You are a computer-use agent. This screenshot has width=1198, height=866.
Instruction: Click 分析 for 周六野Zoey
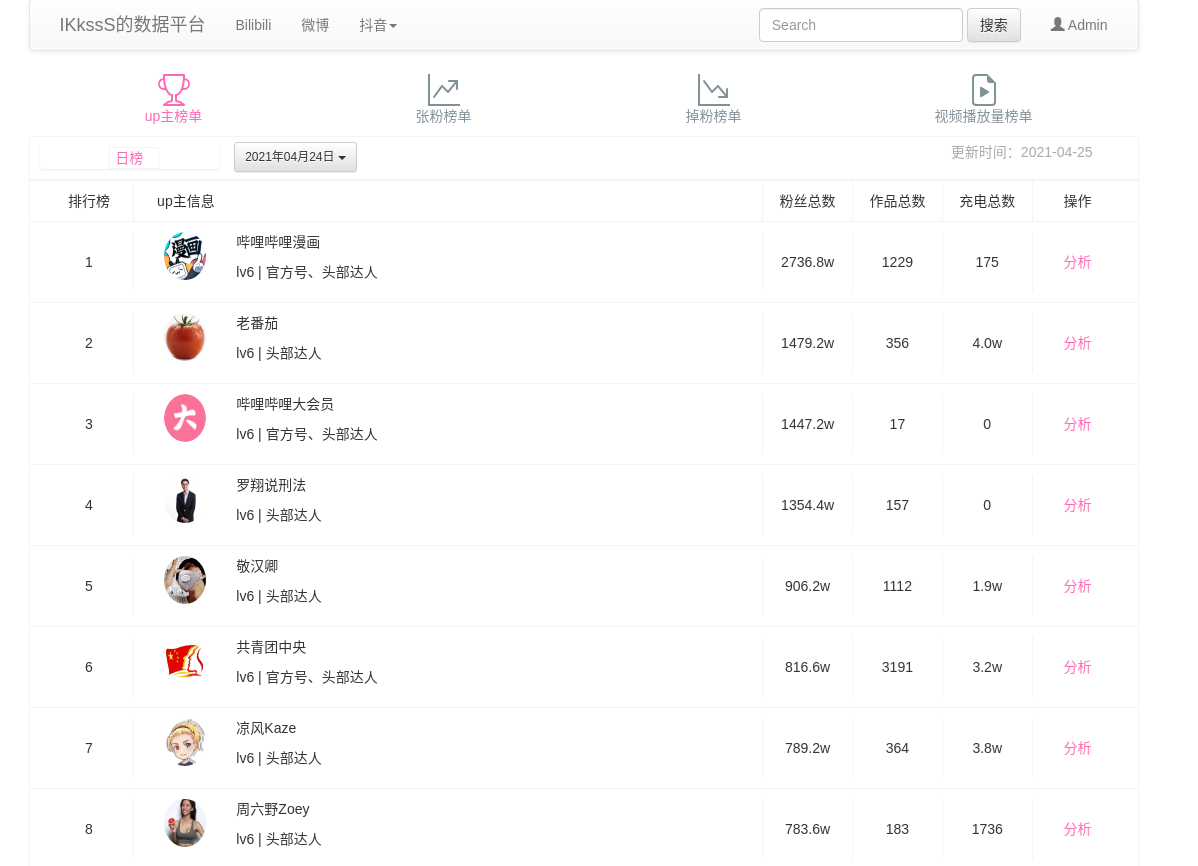click(x=1077, y=829)
